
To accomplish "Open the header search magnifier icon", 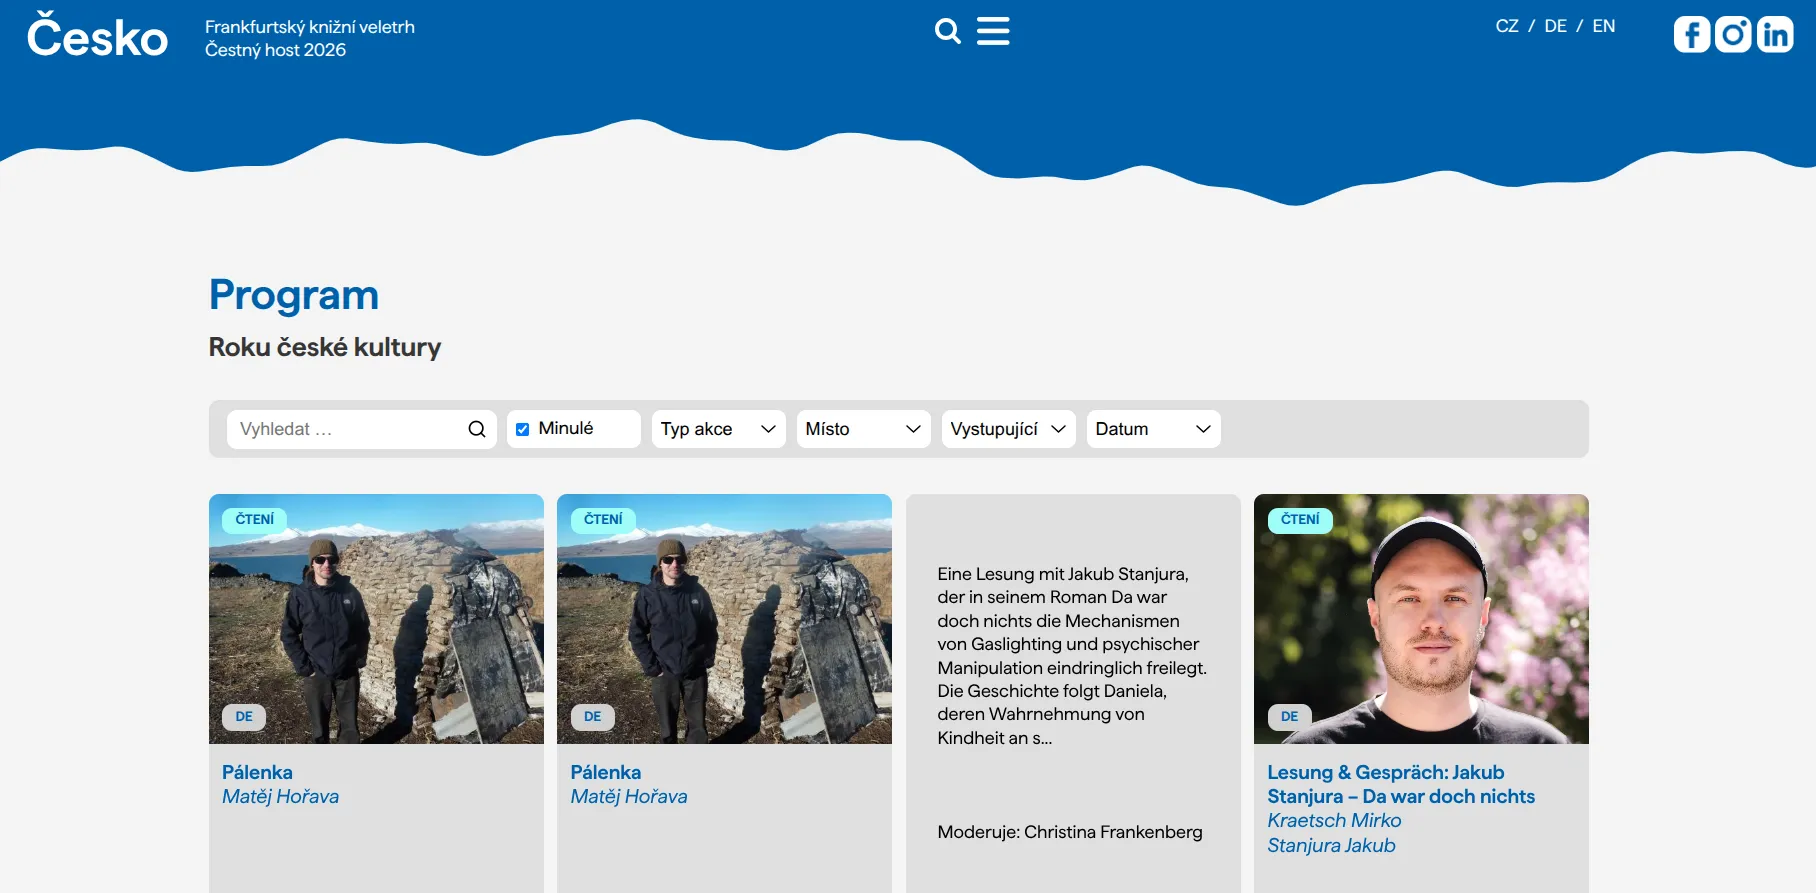I will click(x=947, y=32).
